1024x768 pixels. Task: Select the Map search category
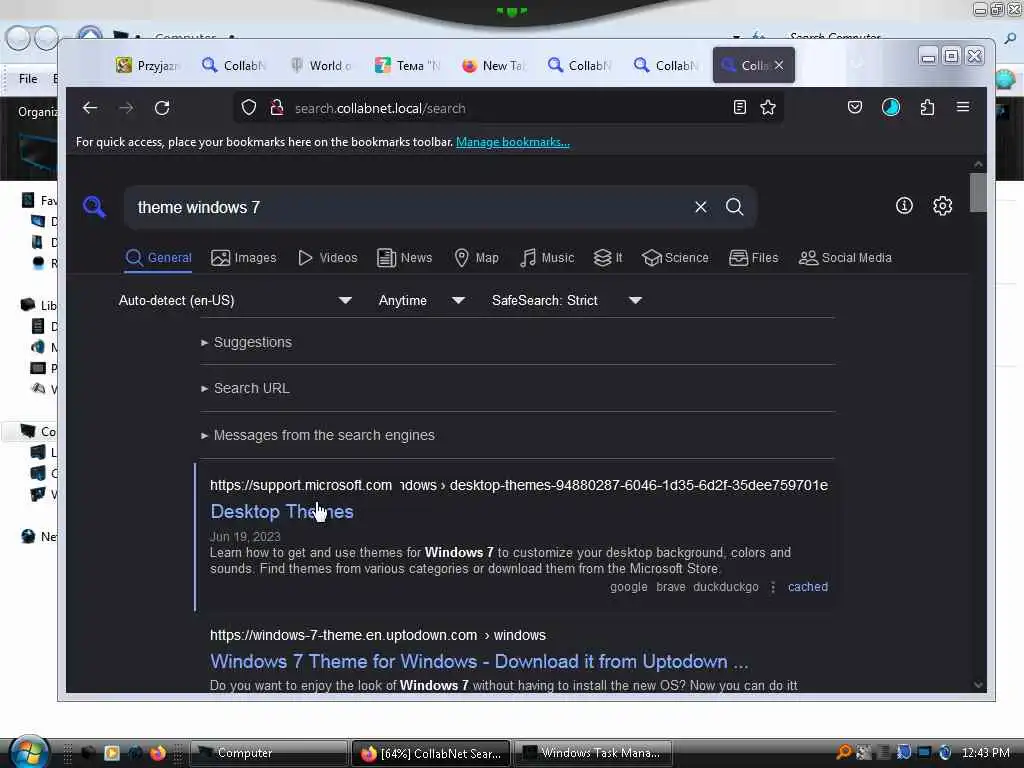(x=476, y=258)
